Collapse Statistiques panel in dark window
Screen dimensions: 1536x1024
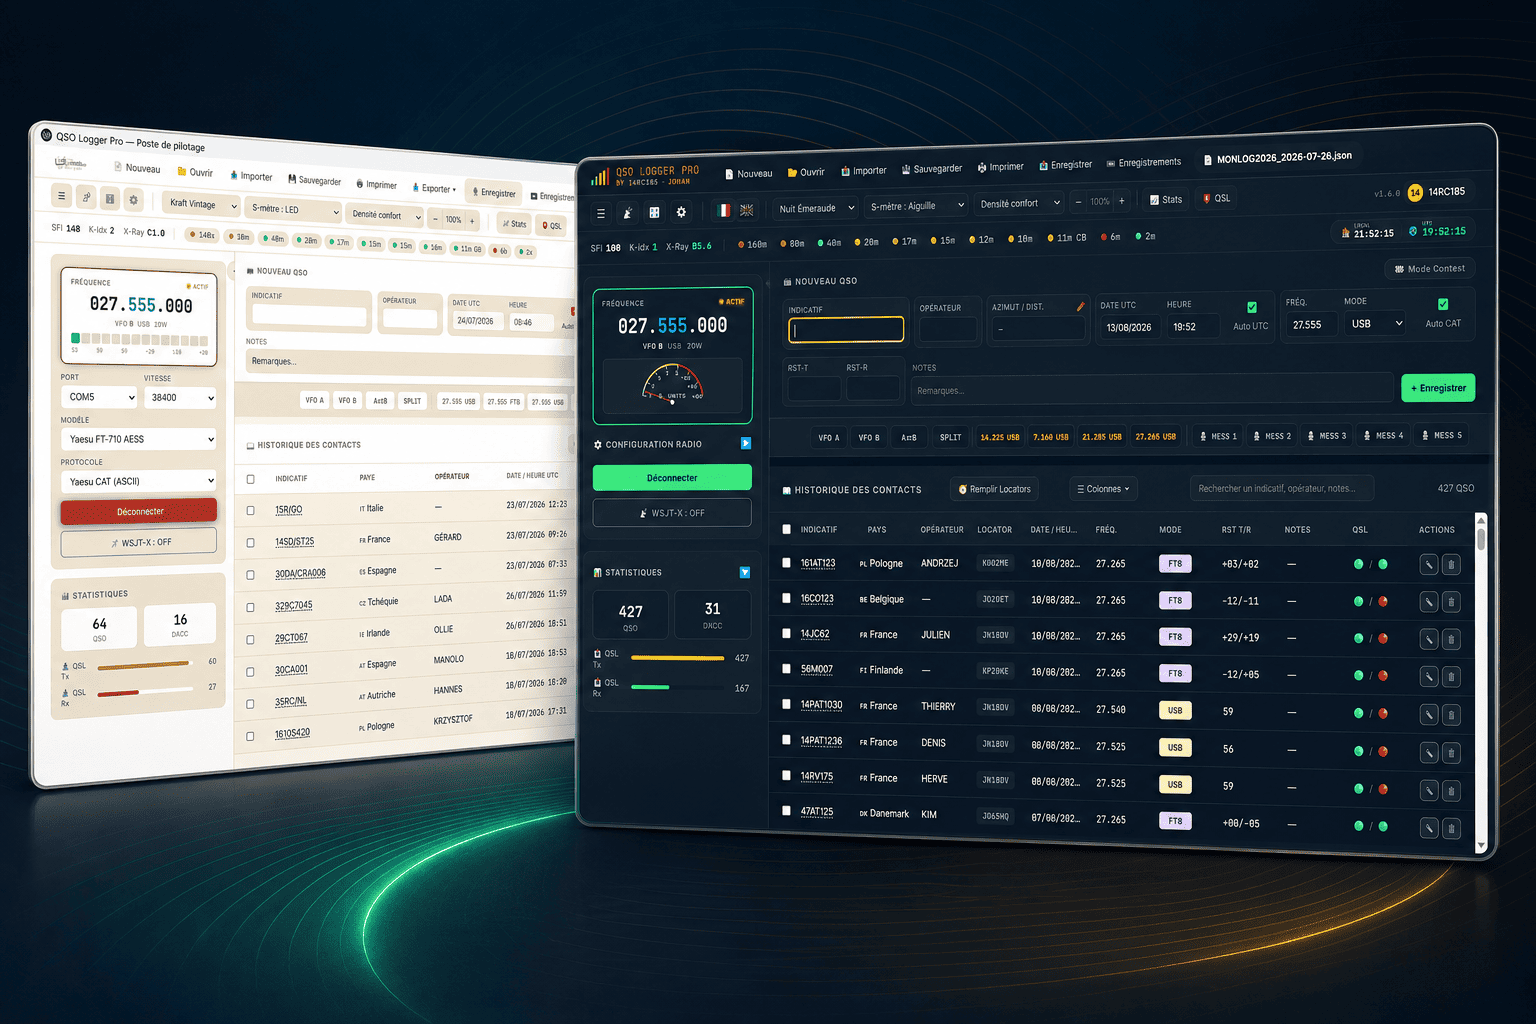pos(745,572)
